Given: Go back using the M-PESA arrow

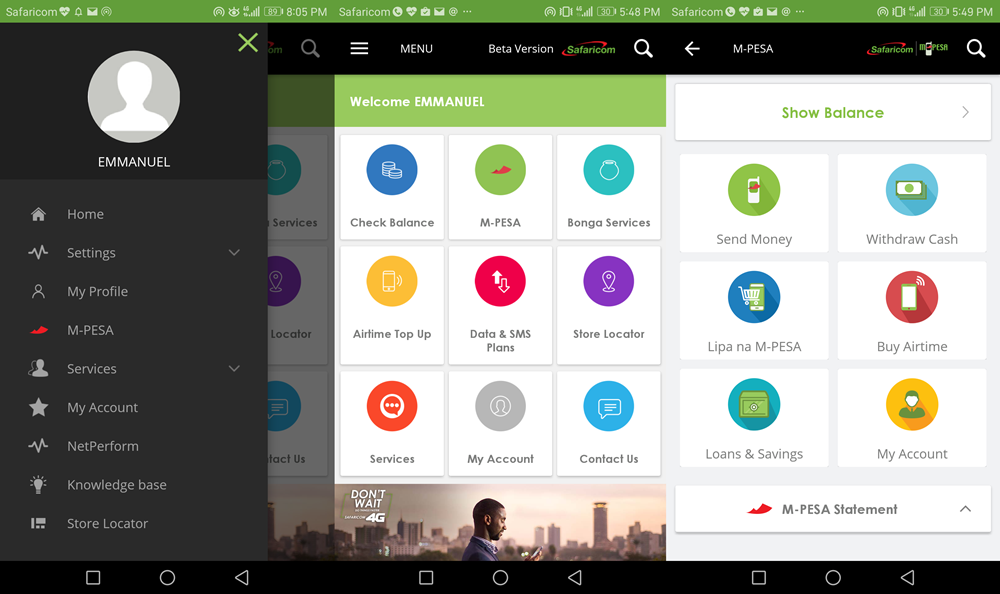Looking at the screenshot, I should pos(692,48).
